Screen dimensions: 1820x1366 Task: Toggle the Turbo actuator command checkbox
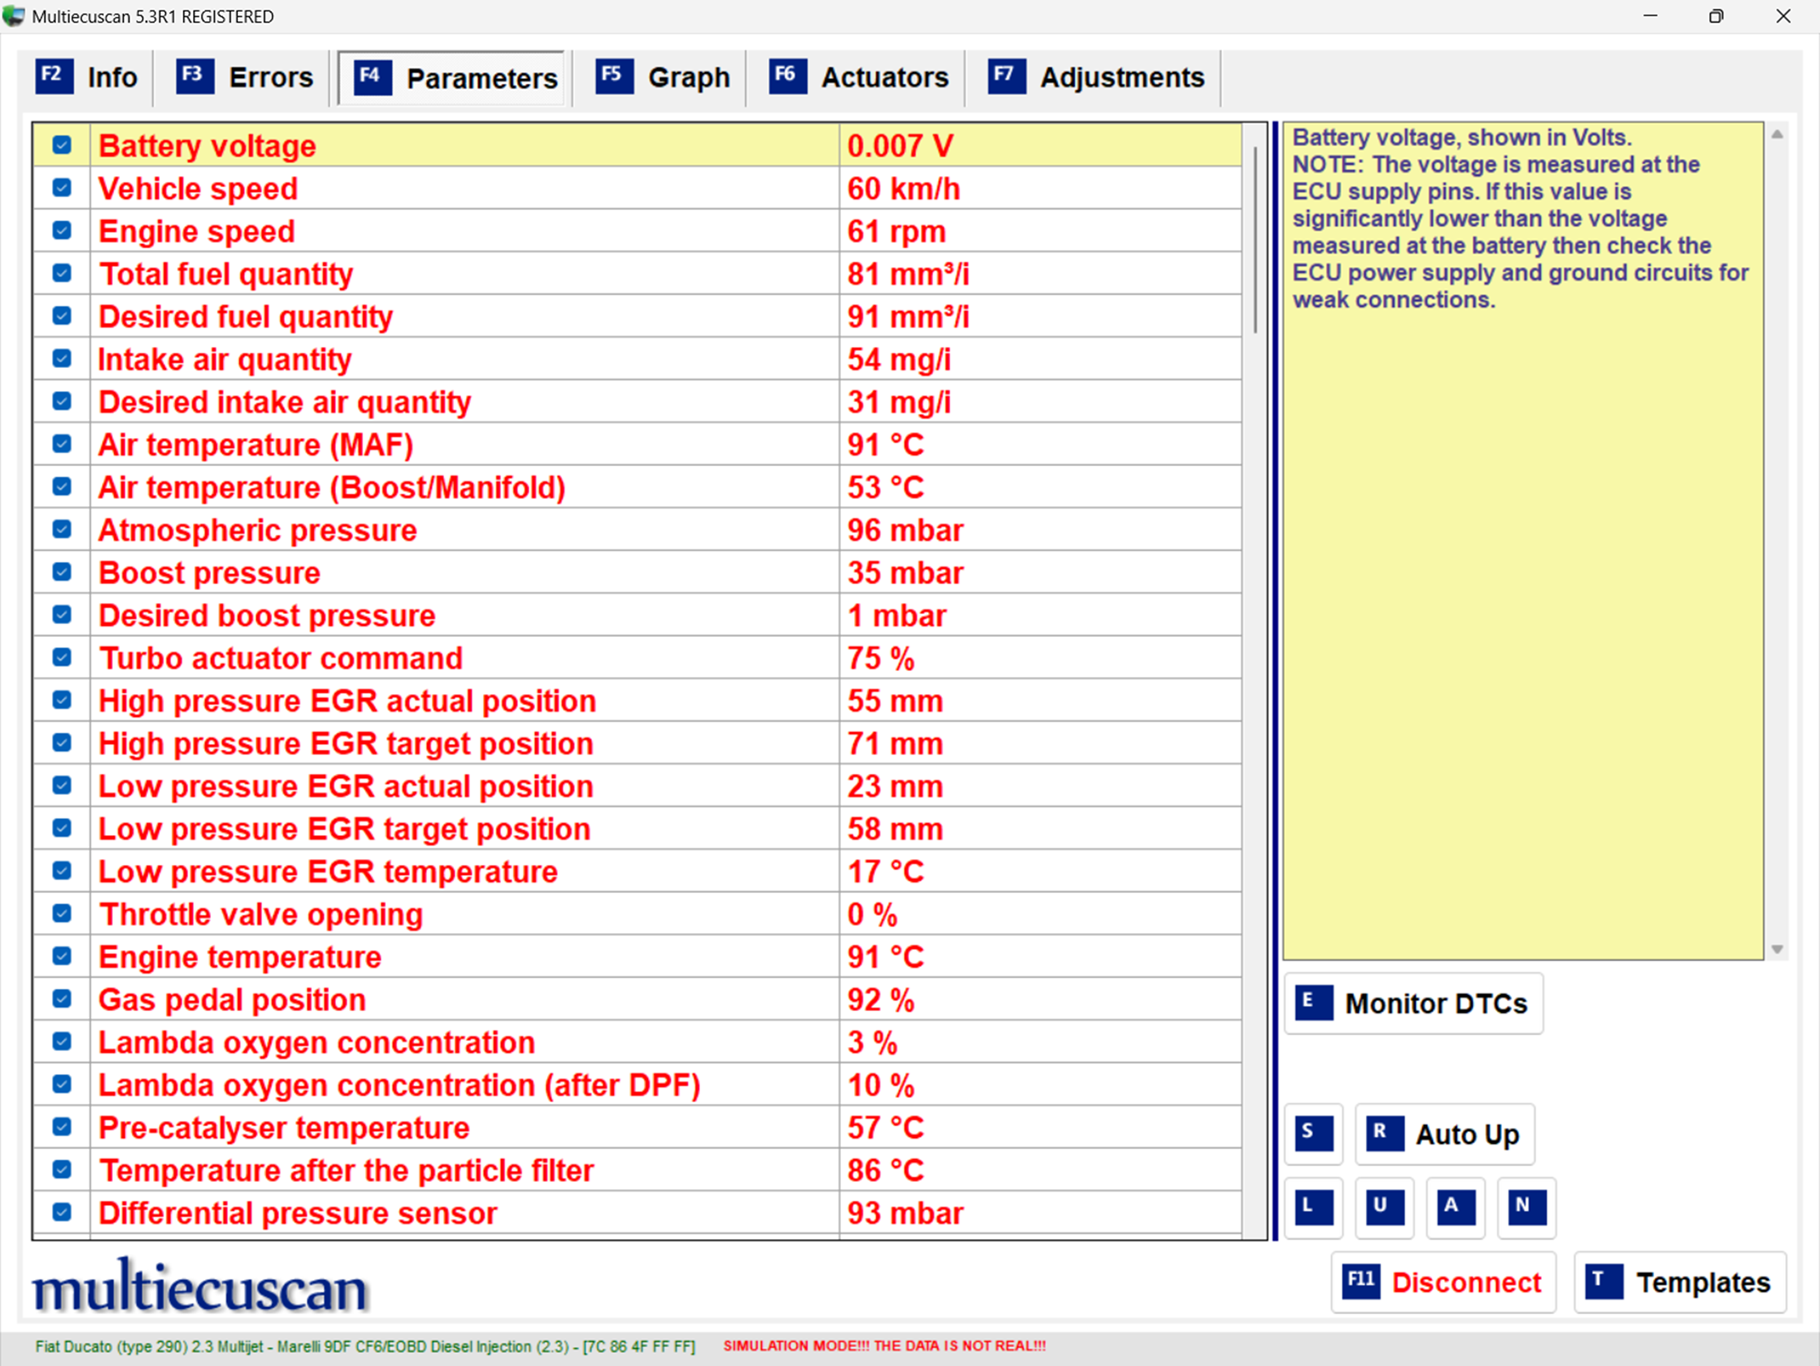click(62, 657)
